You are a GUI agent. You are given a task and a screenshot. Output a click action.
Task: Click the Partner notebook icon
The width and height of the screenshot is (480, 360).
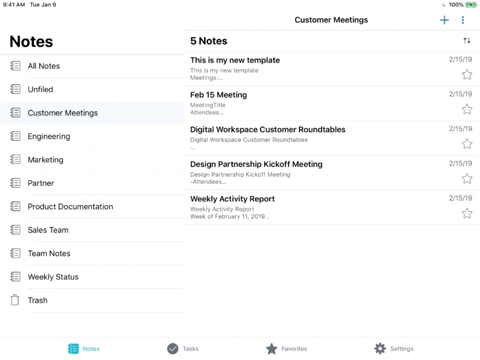point(15,183)
